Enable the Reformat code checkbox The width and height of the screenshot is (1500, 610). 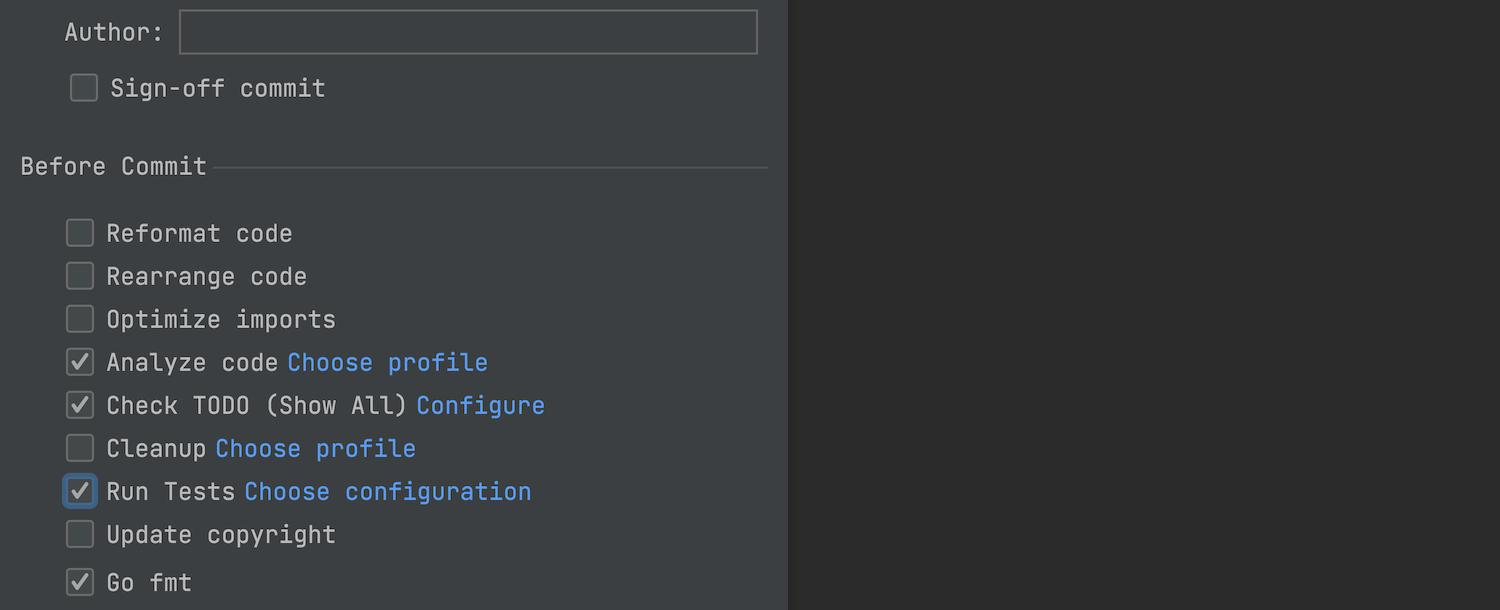coord(80,233)
